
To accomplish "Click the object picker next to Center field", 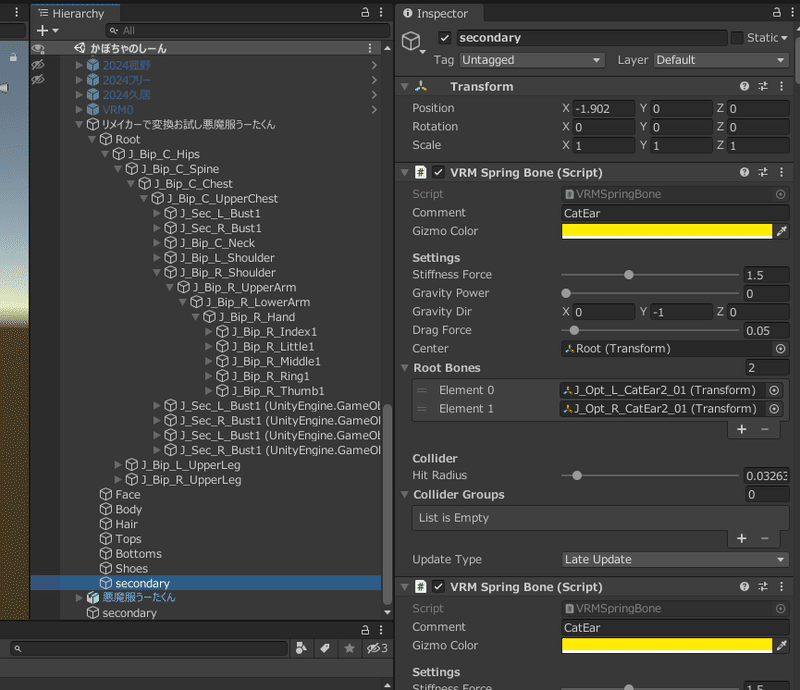I will click(780, 348).
